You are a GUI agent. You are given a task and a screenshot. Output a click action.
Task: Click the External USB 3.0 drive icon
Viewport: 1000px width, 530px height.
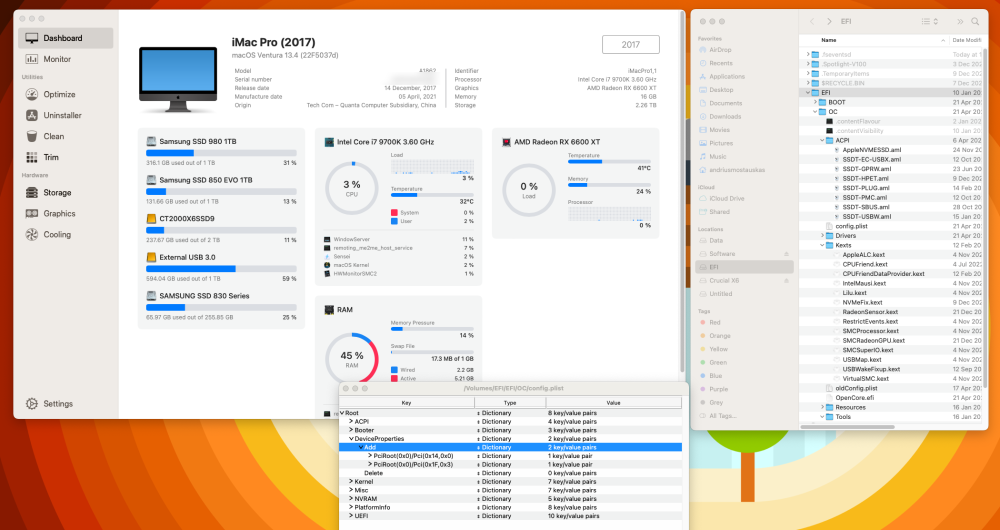point(151,258)
